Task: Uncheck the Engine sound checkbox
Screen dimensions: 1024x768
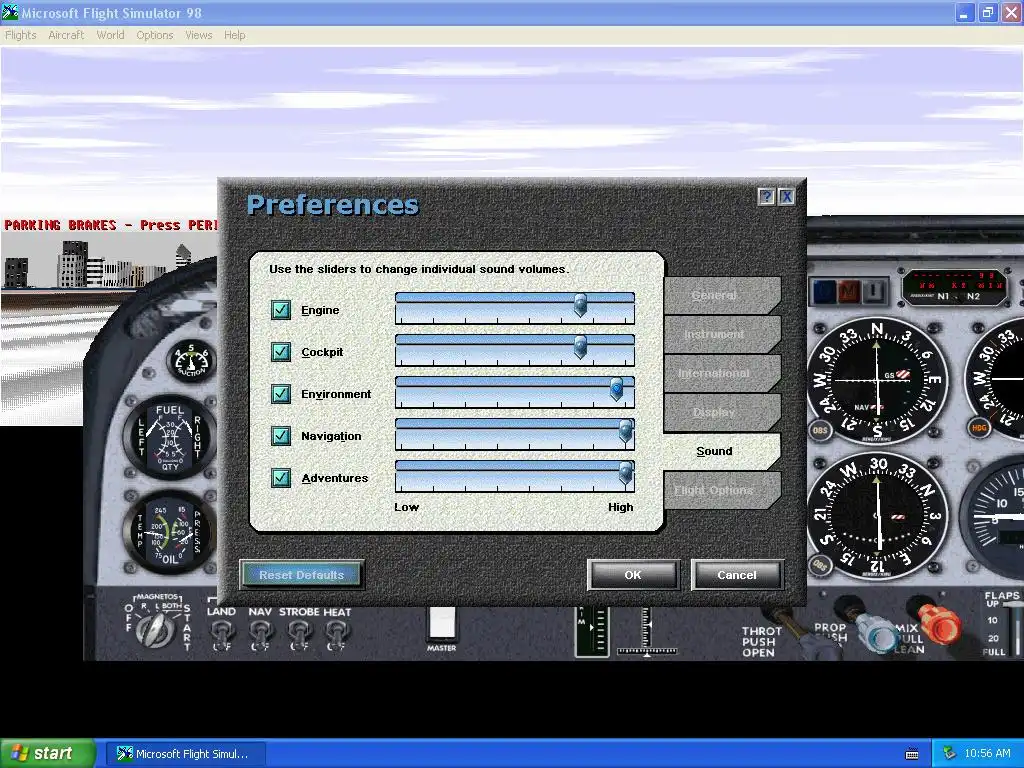Action: coord(281,310)
